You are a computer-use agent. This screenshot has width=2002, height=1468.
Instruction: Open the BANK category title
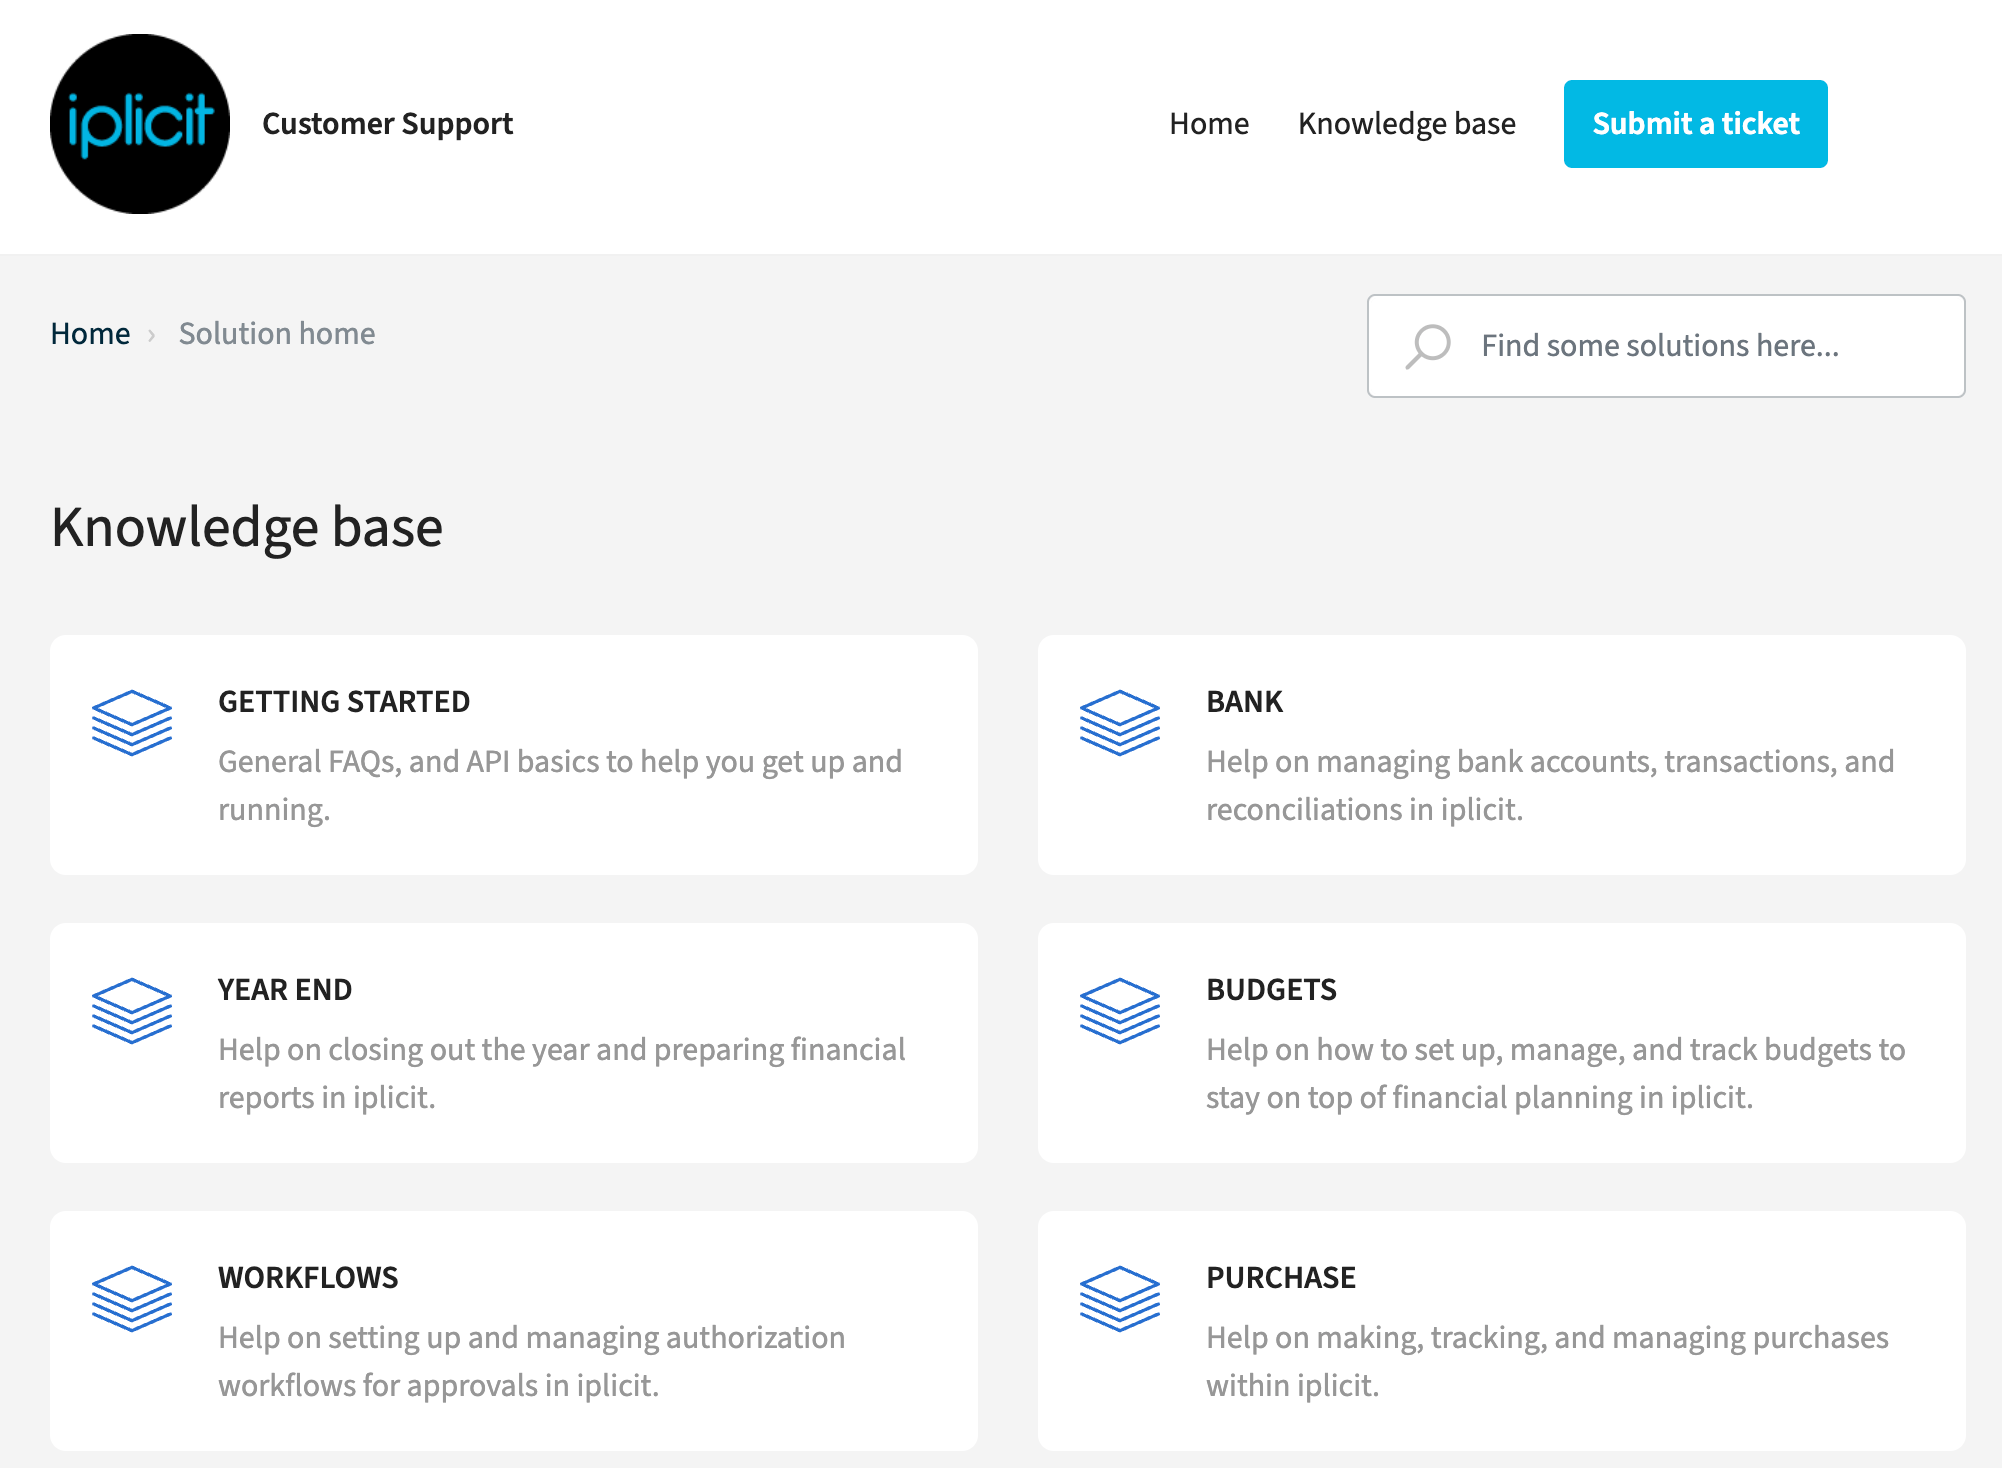[1244, 702]
